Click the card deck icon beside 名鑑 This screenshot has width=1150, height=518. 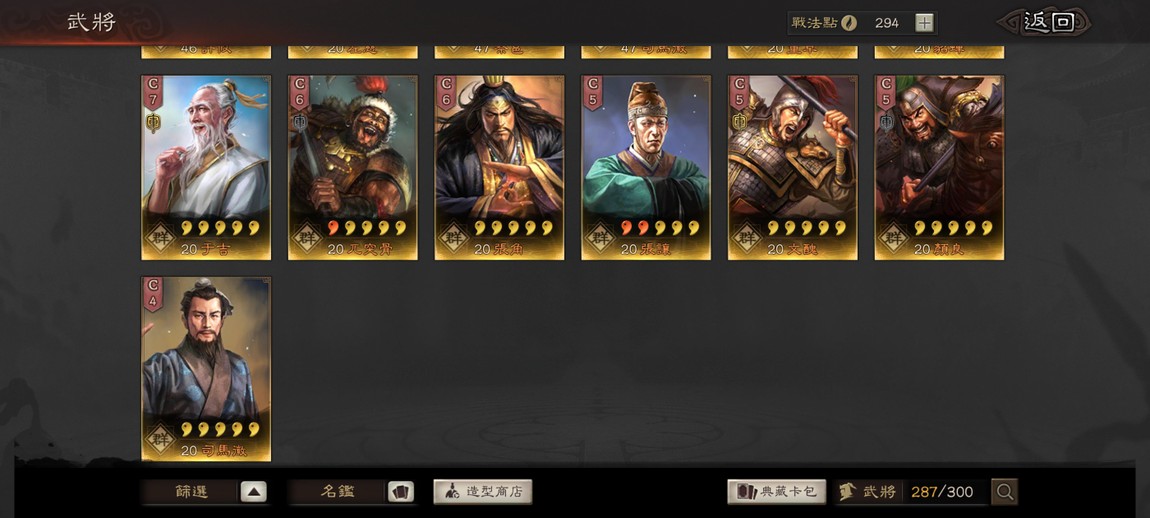(400, 492)
